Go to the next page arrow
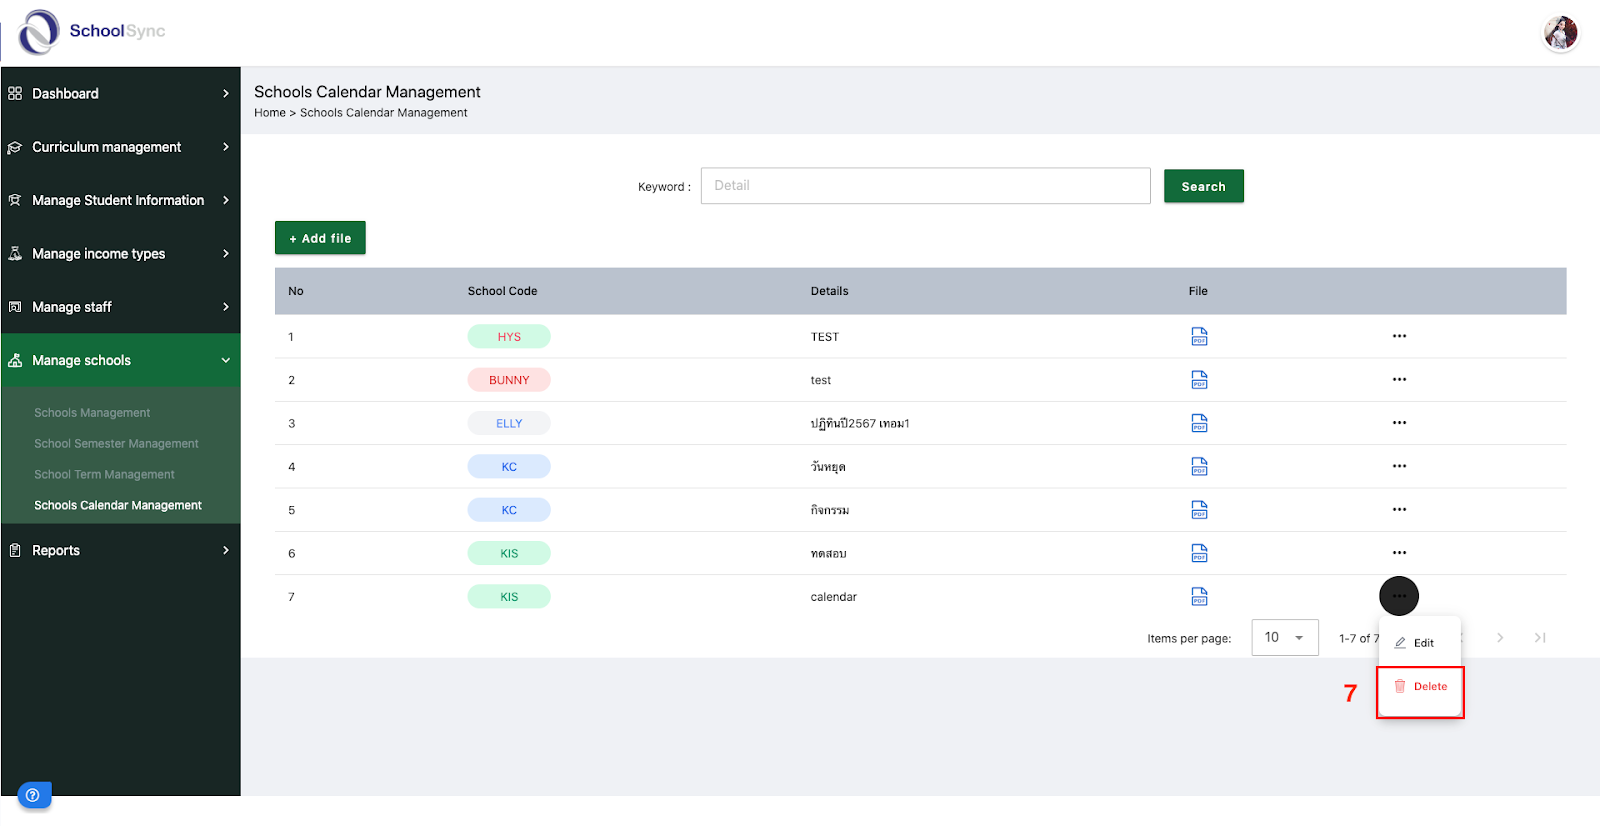The image size is (1600, 826). [x=1500, y=637]
